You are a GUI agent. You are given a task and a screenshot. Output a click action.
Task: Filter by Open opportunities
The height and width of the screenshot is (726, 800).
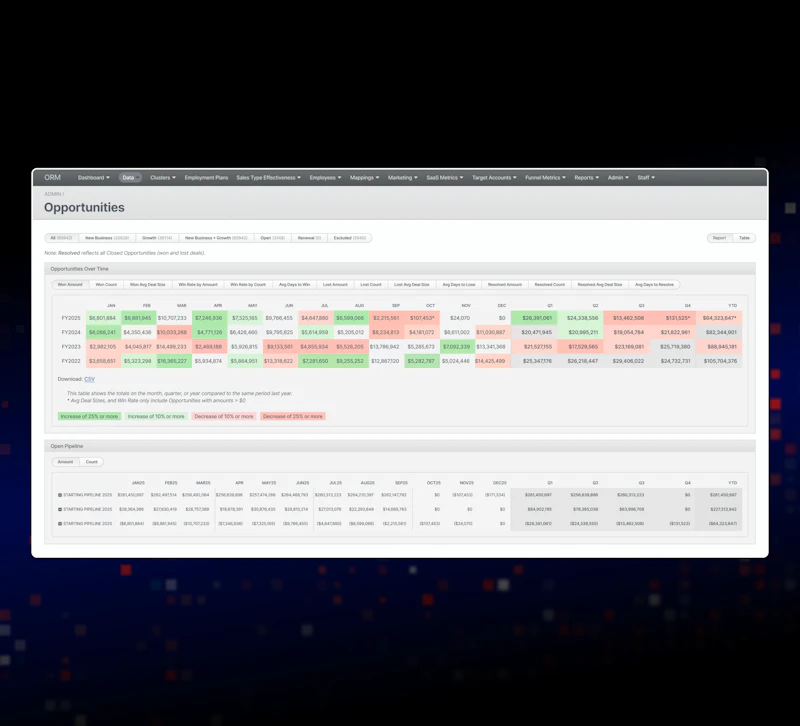[x=272, y=238]
